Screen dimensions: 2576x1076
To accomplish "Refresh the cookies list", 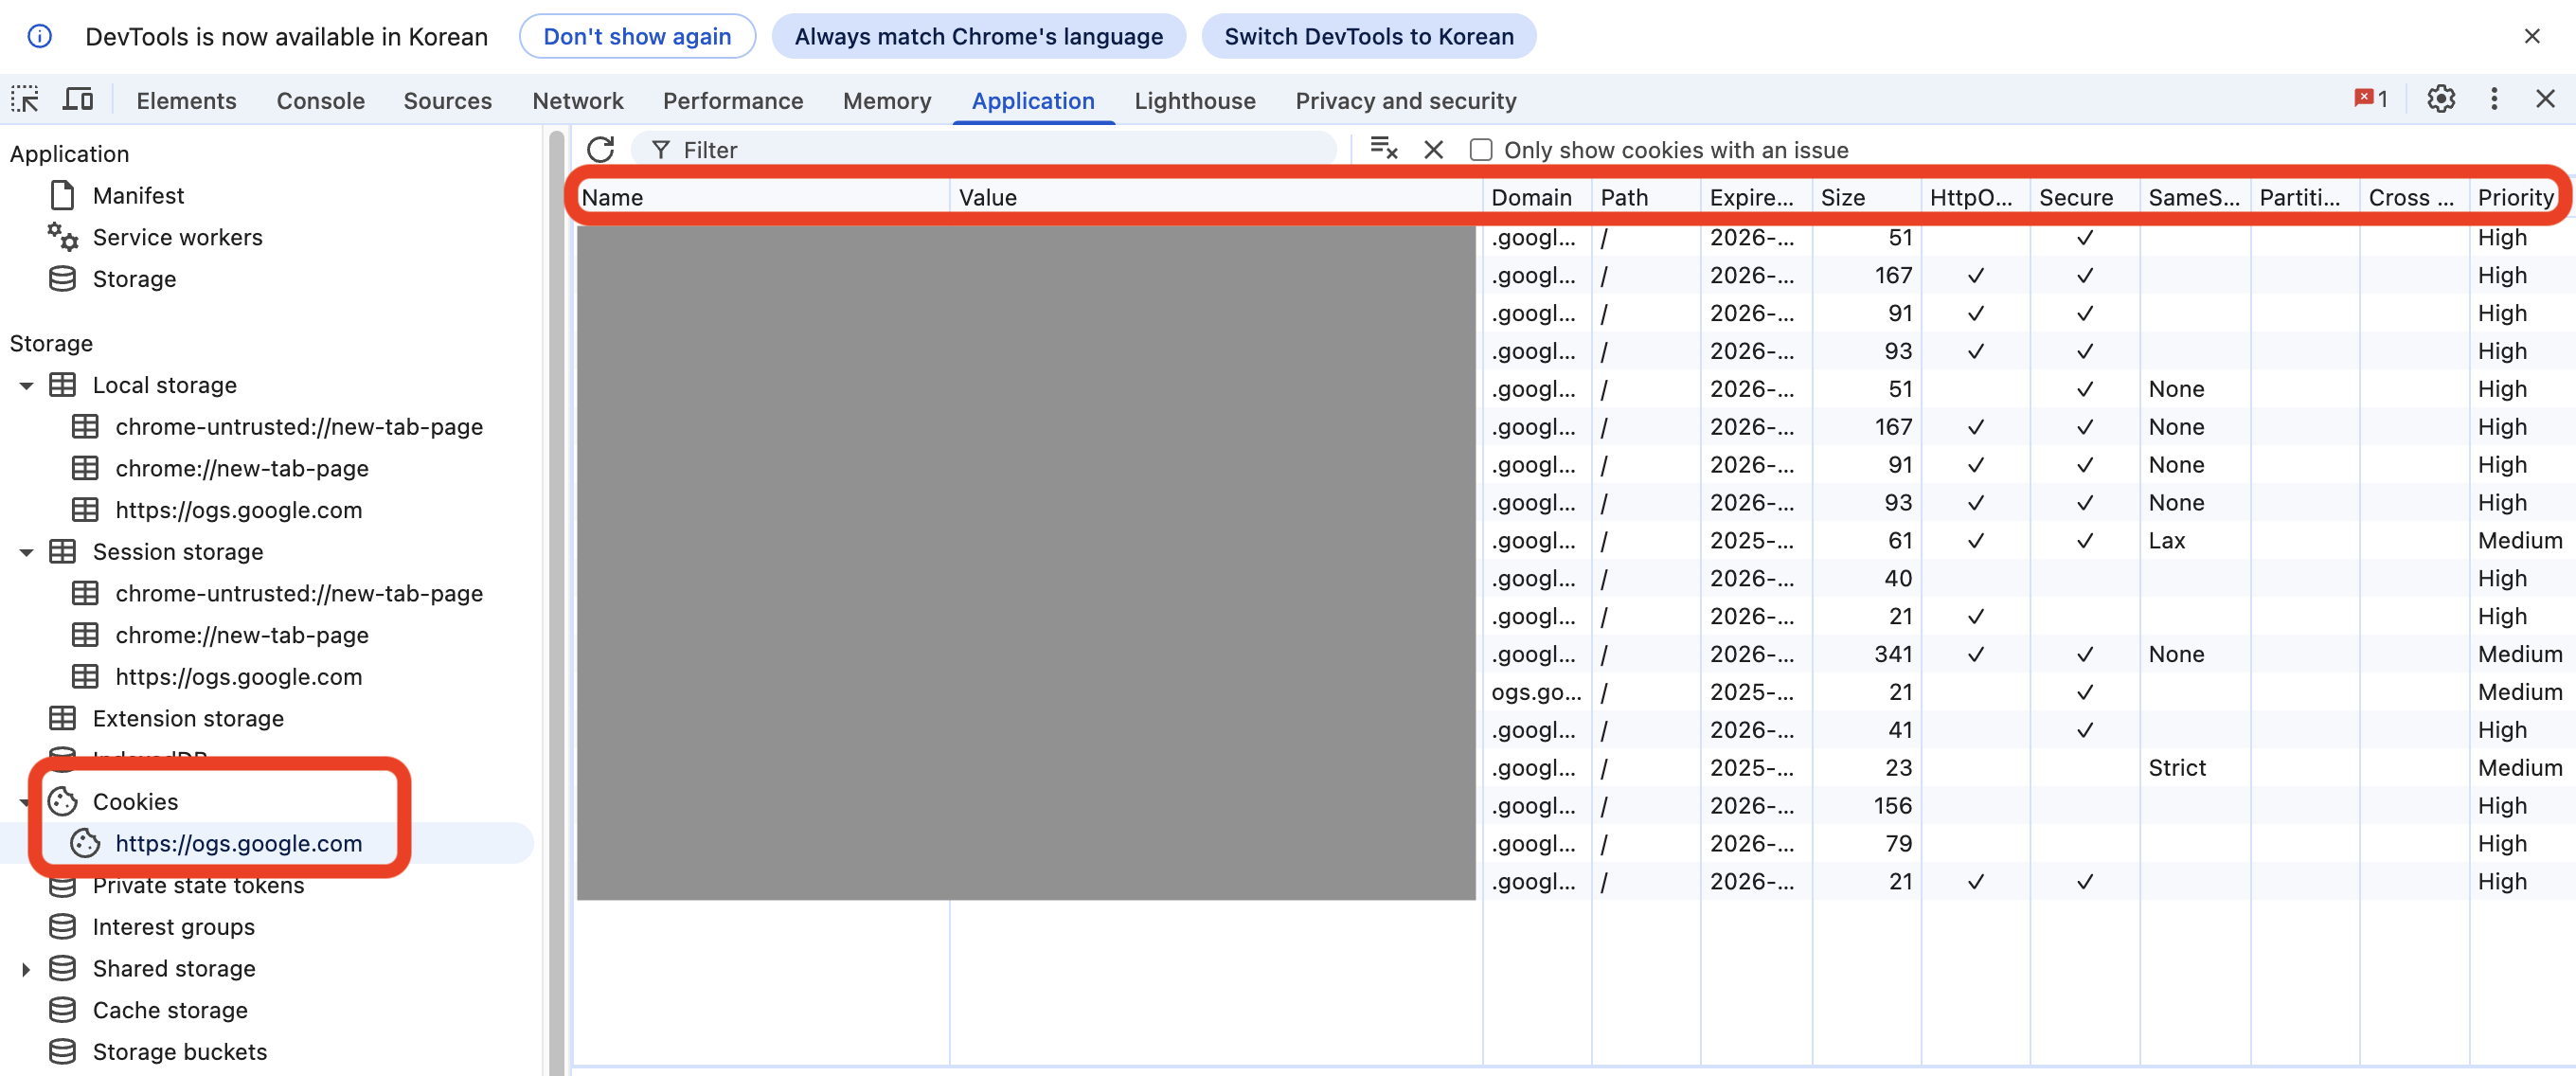I will point(600,149).
